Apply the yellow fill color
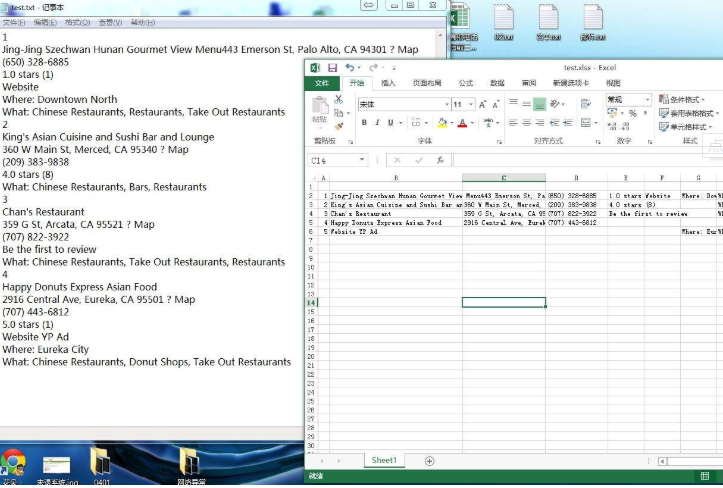 coord(442,123)
